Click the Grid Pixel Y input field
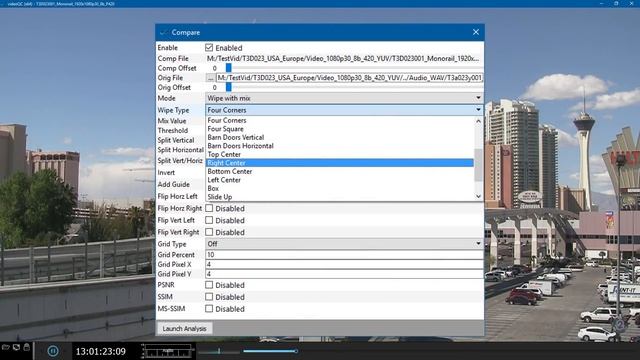 344,274
